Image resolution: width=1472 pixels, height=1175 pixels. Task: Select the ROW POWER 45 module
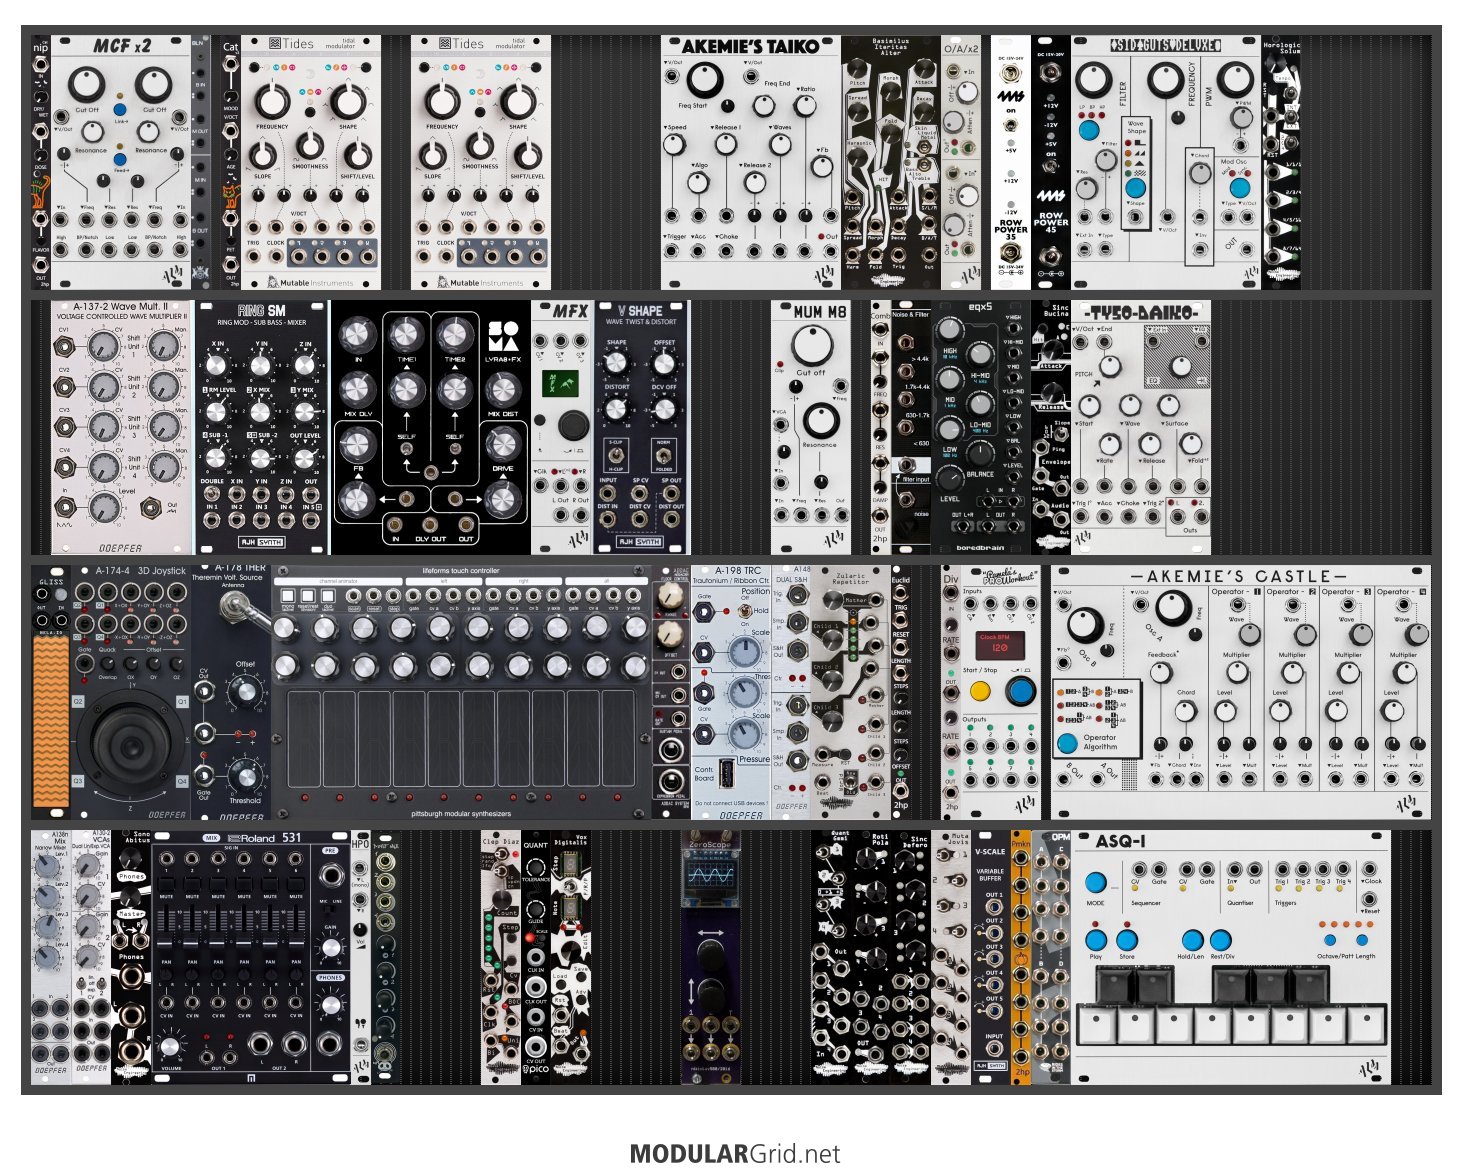tap(1051, 163)
